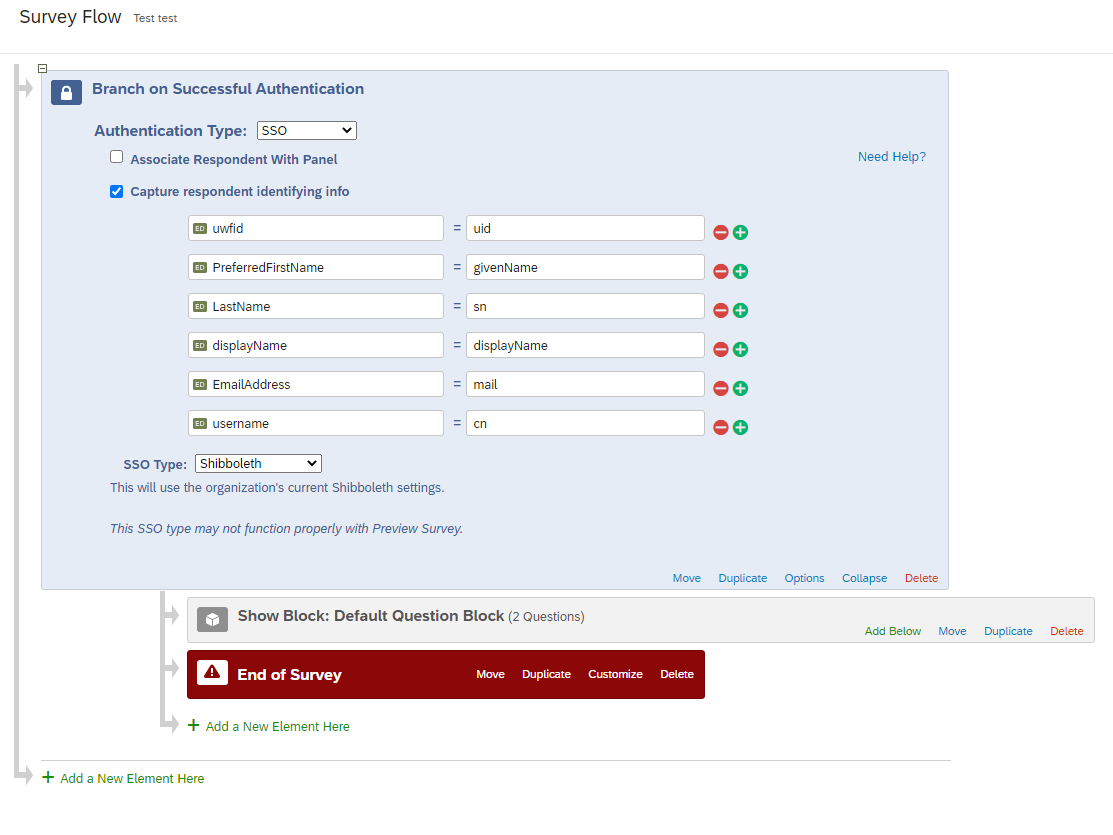Image resolution: width=1113 pixels, height=835 pixels.
Task: Edit the cn attribute field
Action: 586,424
